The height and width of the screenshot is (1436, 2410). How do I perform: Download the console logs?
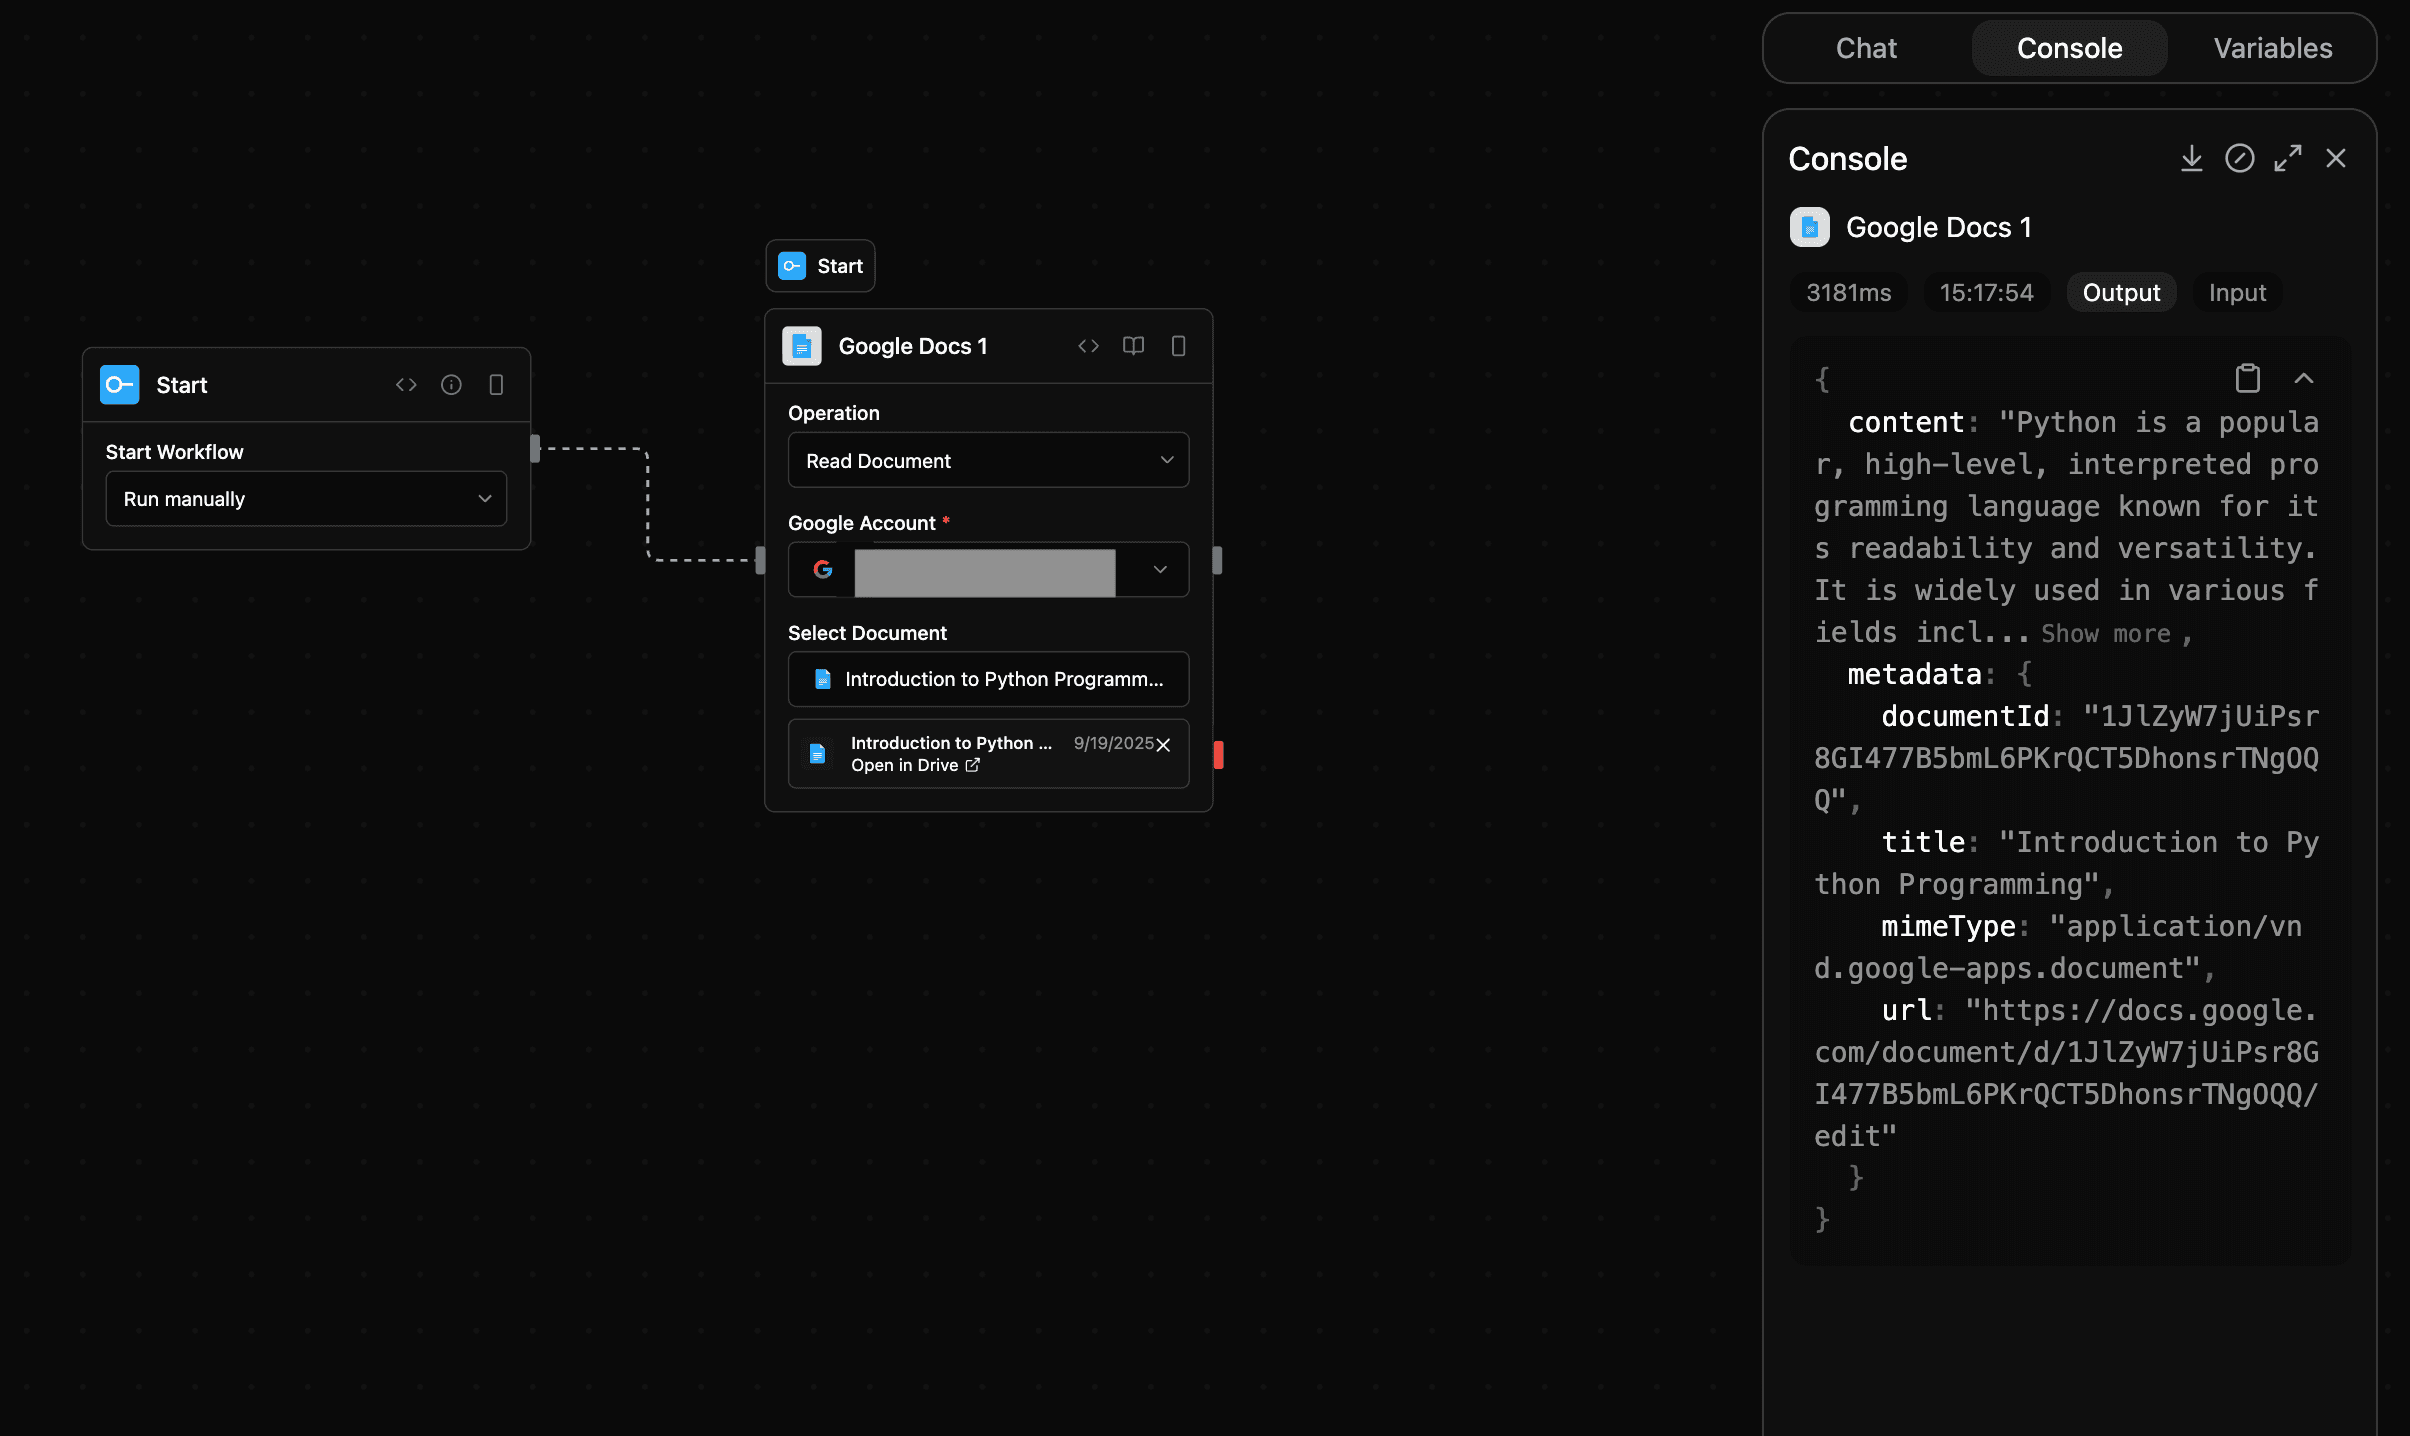pyautogui.click(x=2192, y=158)
